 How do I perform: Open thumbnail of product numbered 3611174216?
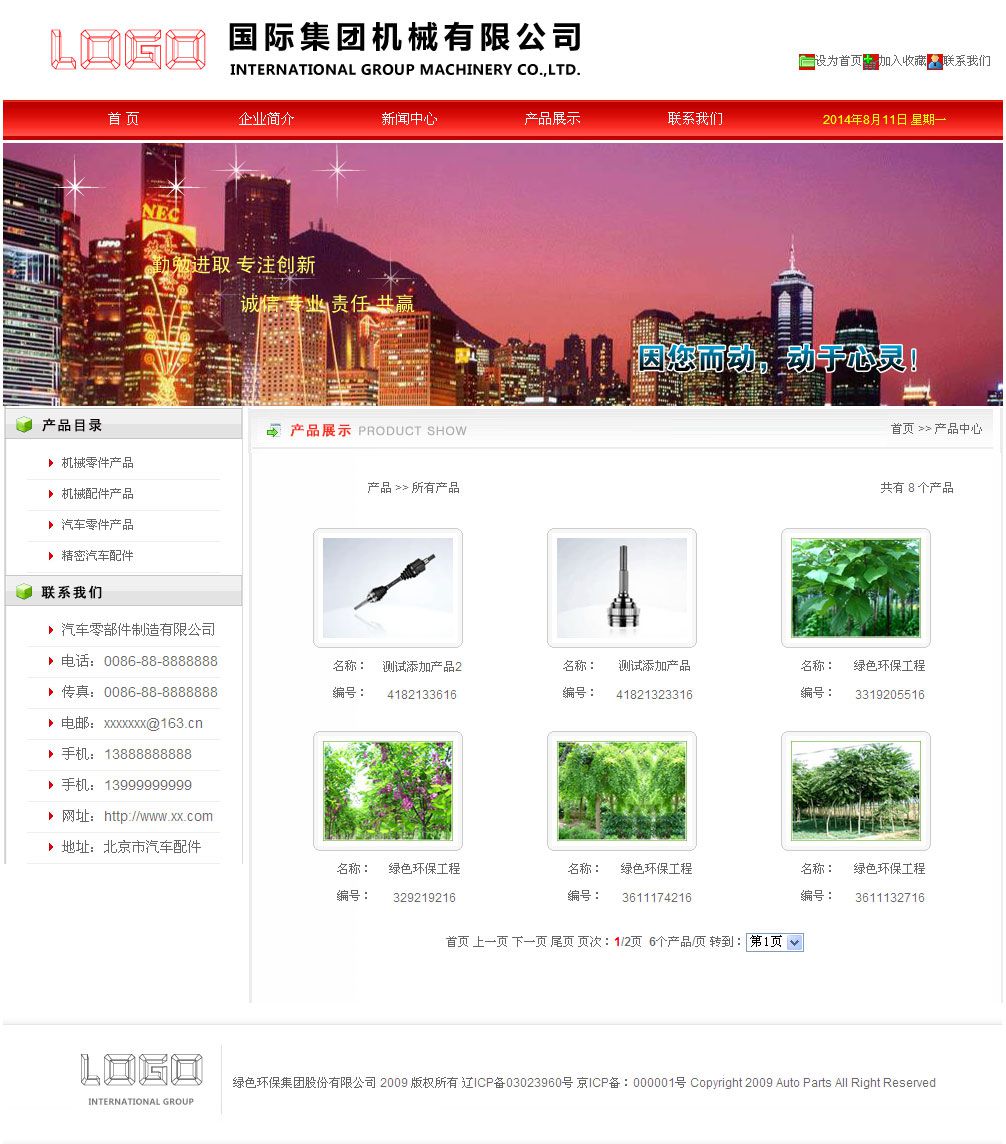tap(622, 791)
